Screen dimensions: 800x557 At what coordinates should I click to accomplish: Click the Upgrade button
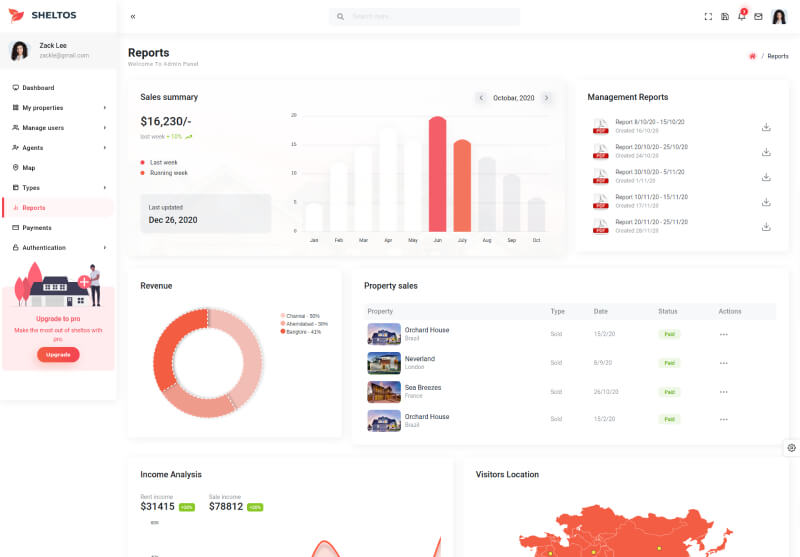58,354
